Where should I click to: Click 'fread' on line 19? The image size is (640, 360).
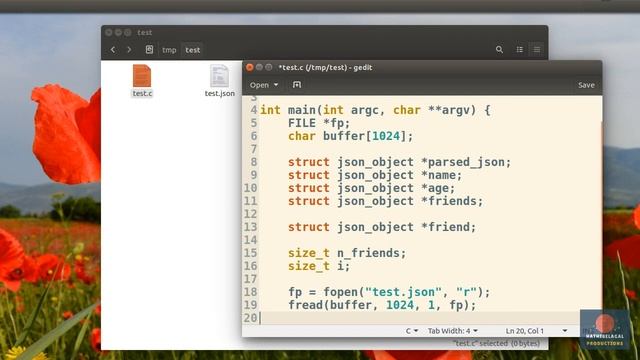305,305
